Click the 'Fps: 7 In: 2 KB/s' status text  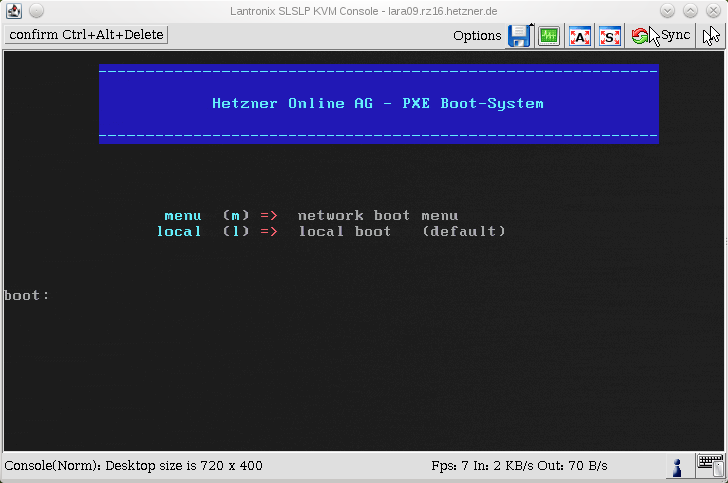click(482, 466)
